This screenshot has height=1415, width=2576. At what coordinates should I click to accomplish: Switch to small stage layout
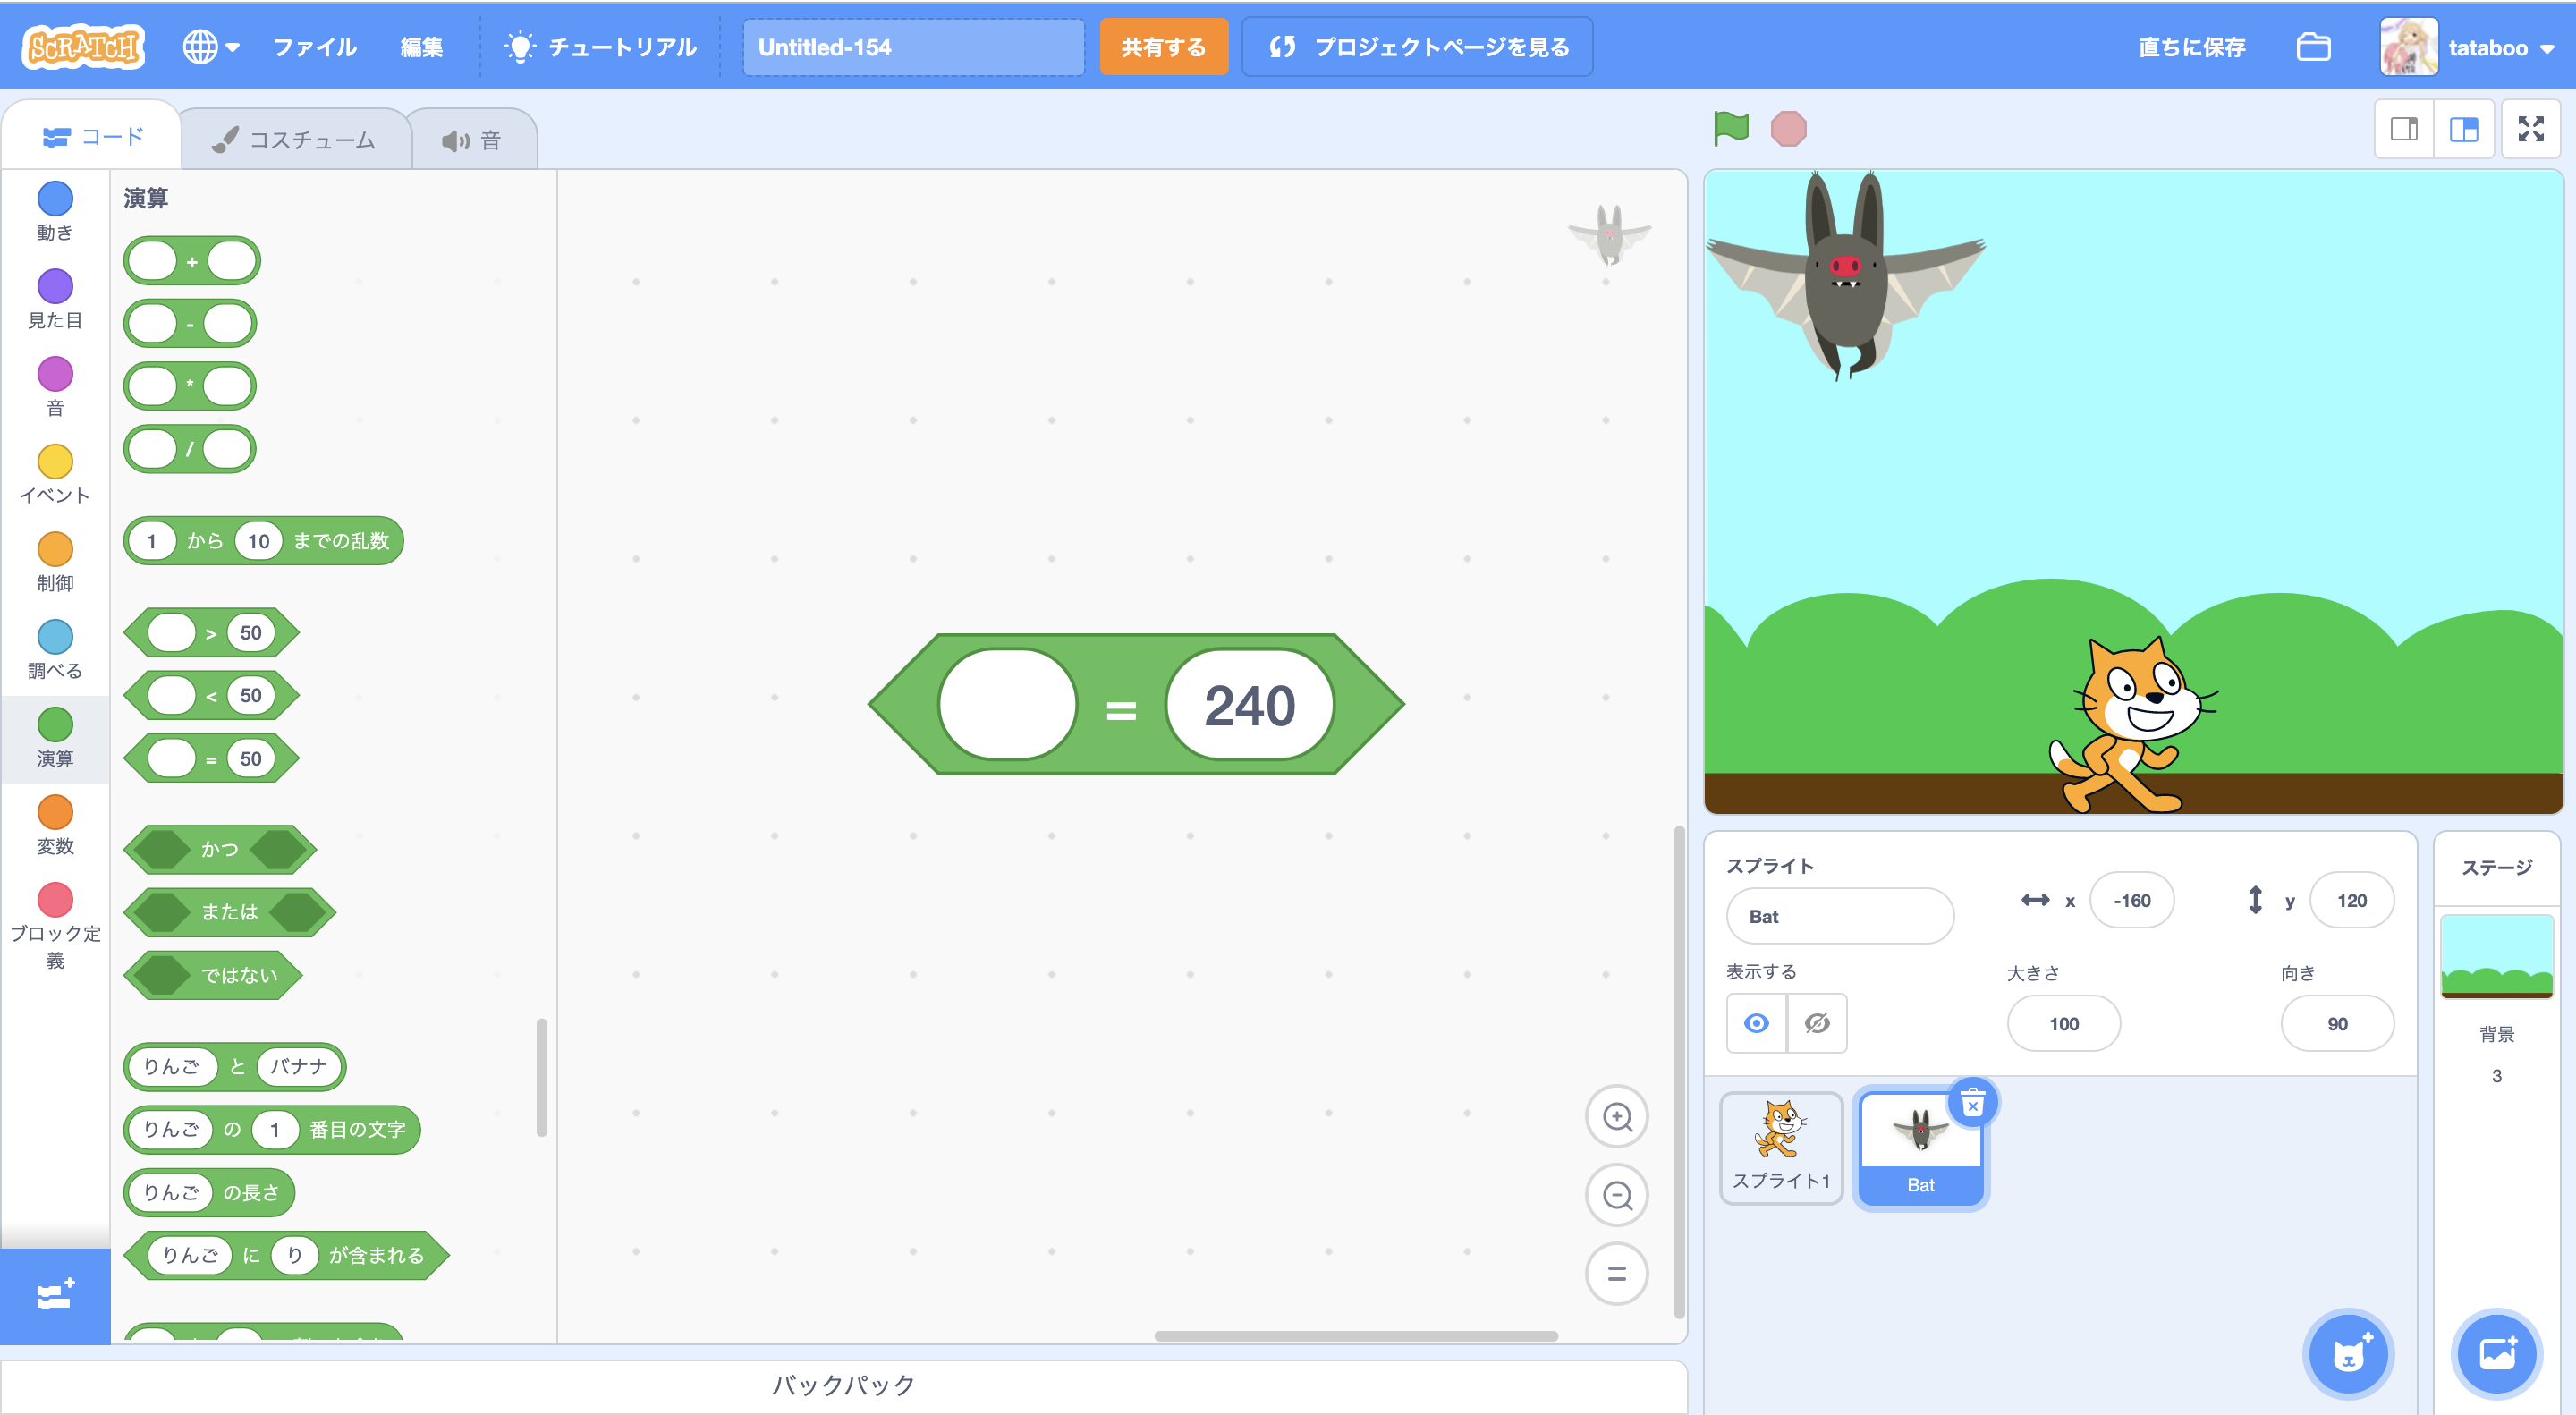pyautogui.click(x=2404, y=129)
